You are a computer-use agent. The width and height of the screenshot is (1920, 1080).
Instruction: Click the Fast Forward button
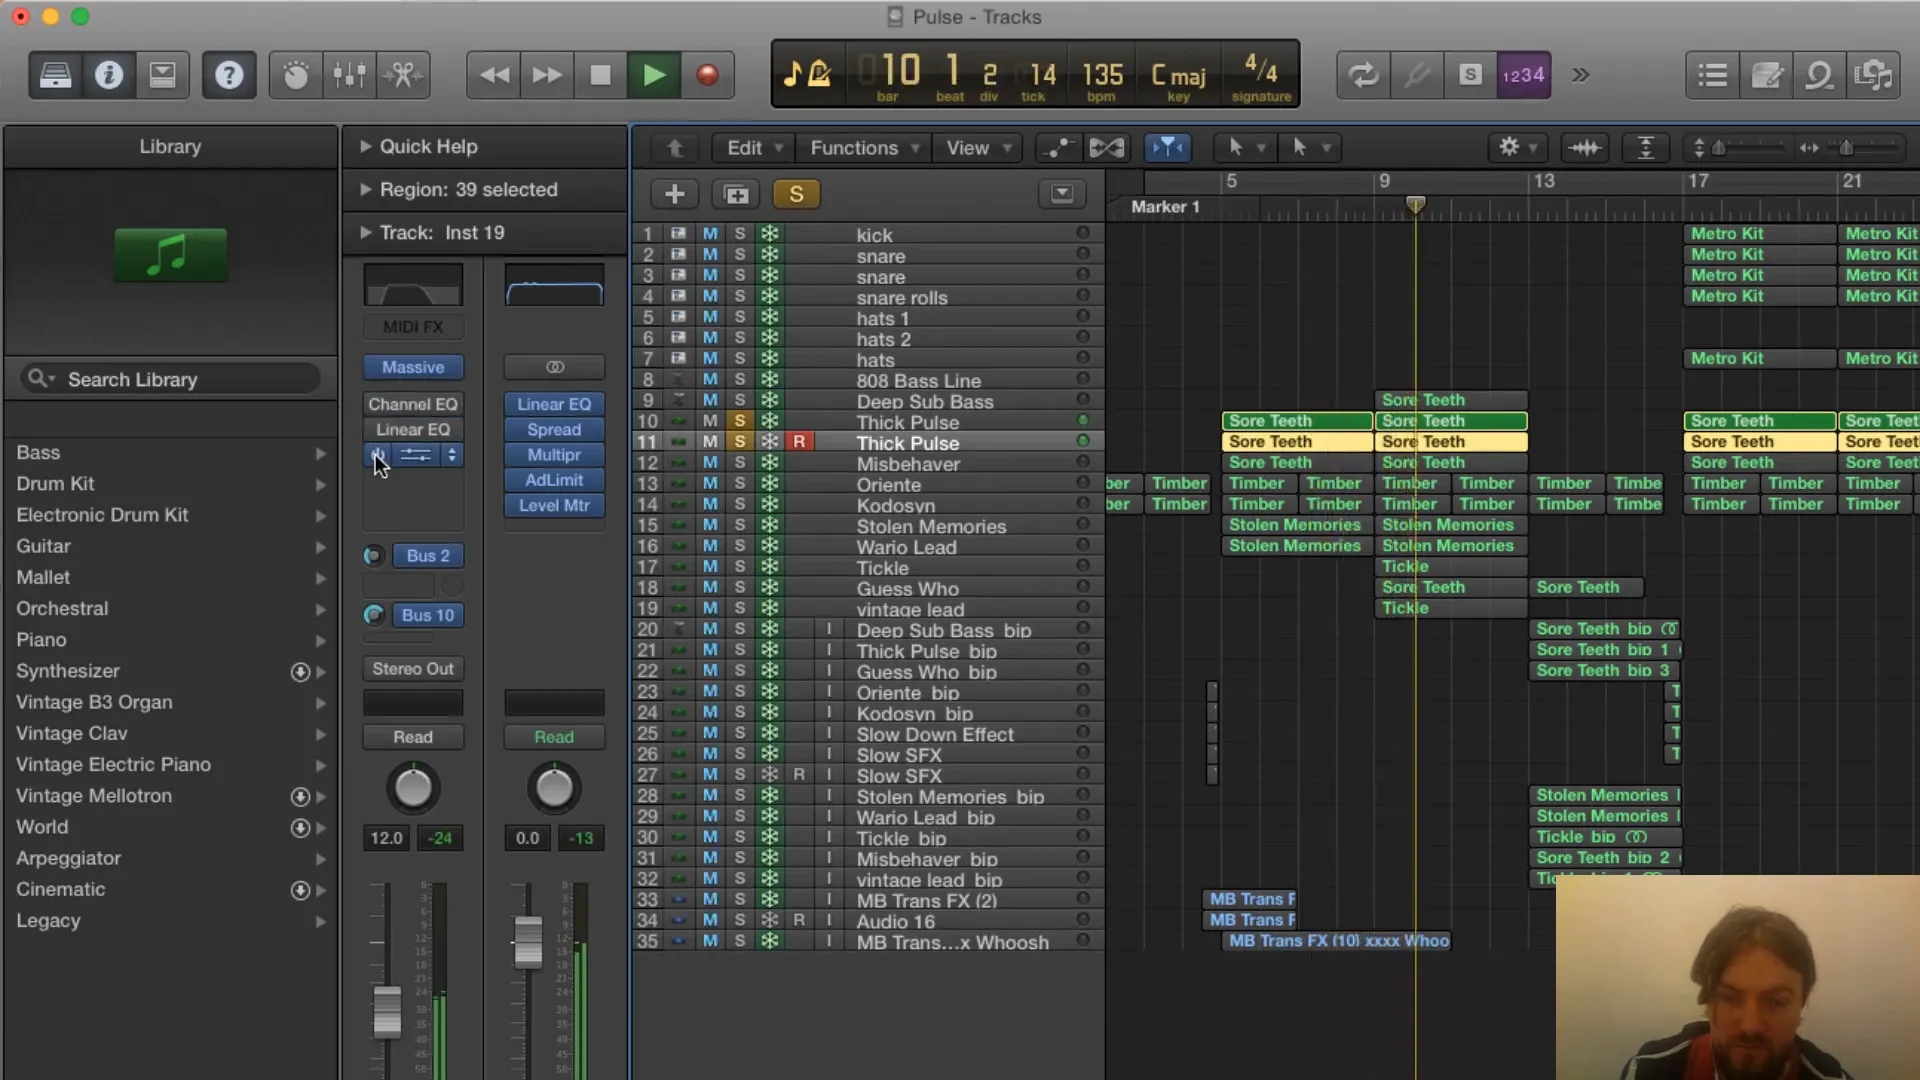[x=547, y=75]
